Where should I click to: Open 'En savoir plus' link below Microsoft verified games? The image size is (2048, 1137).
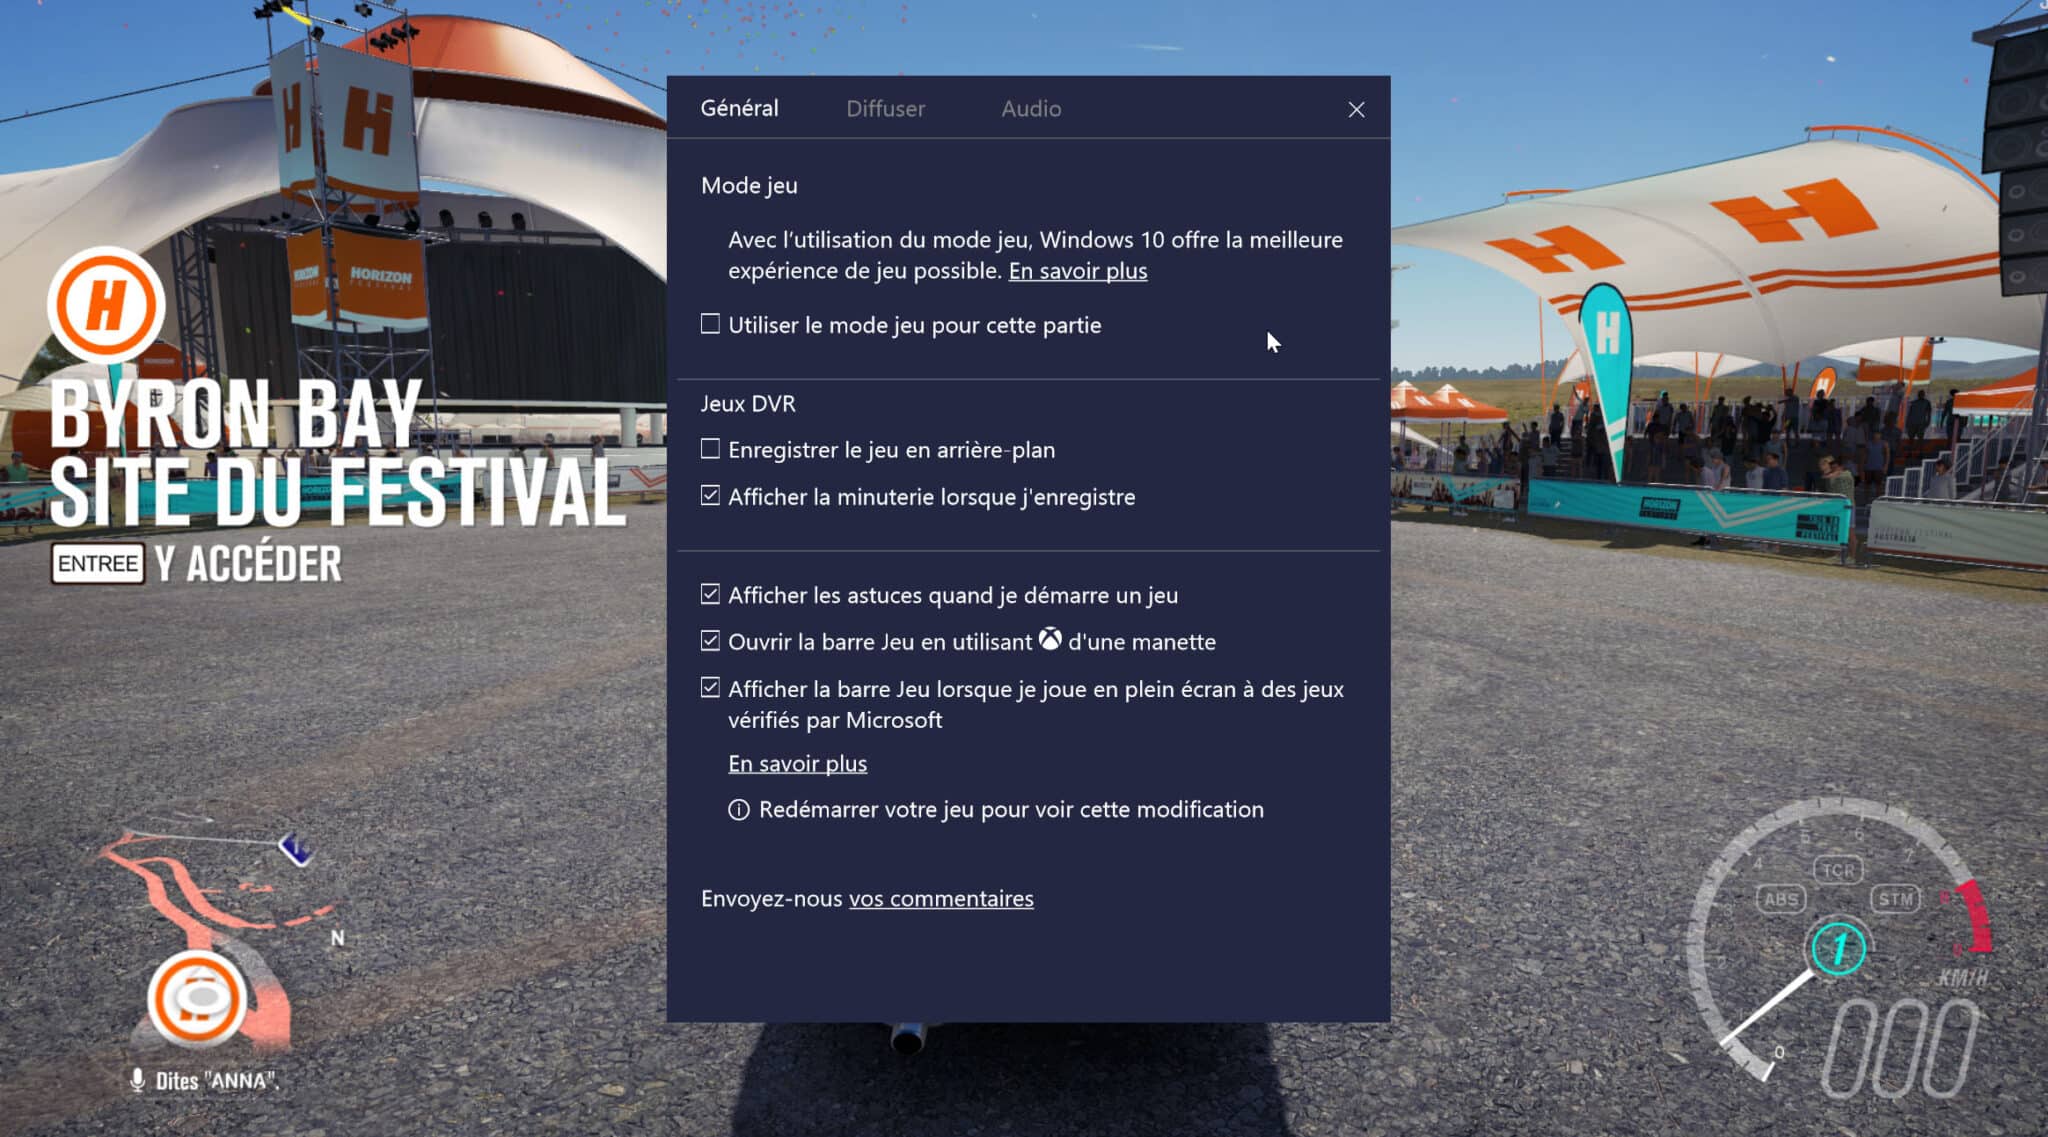click(x=797, y=763)
